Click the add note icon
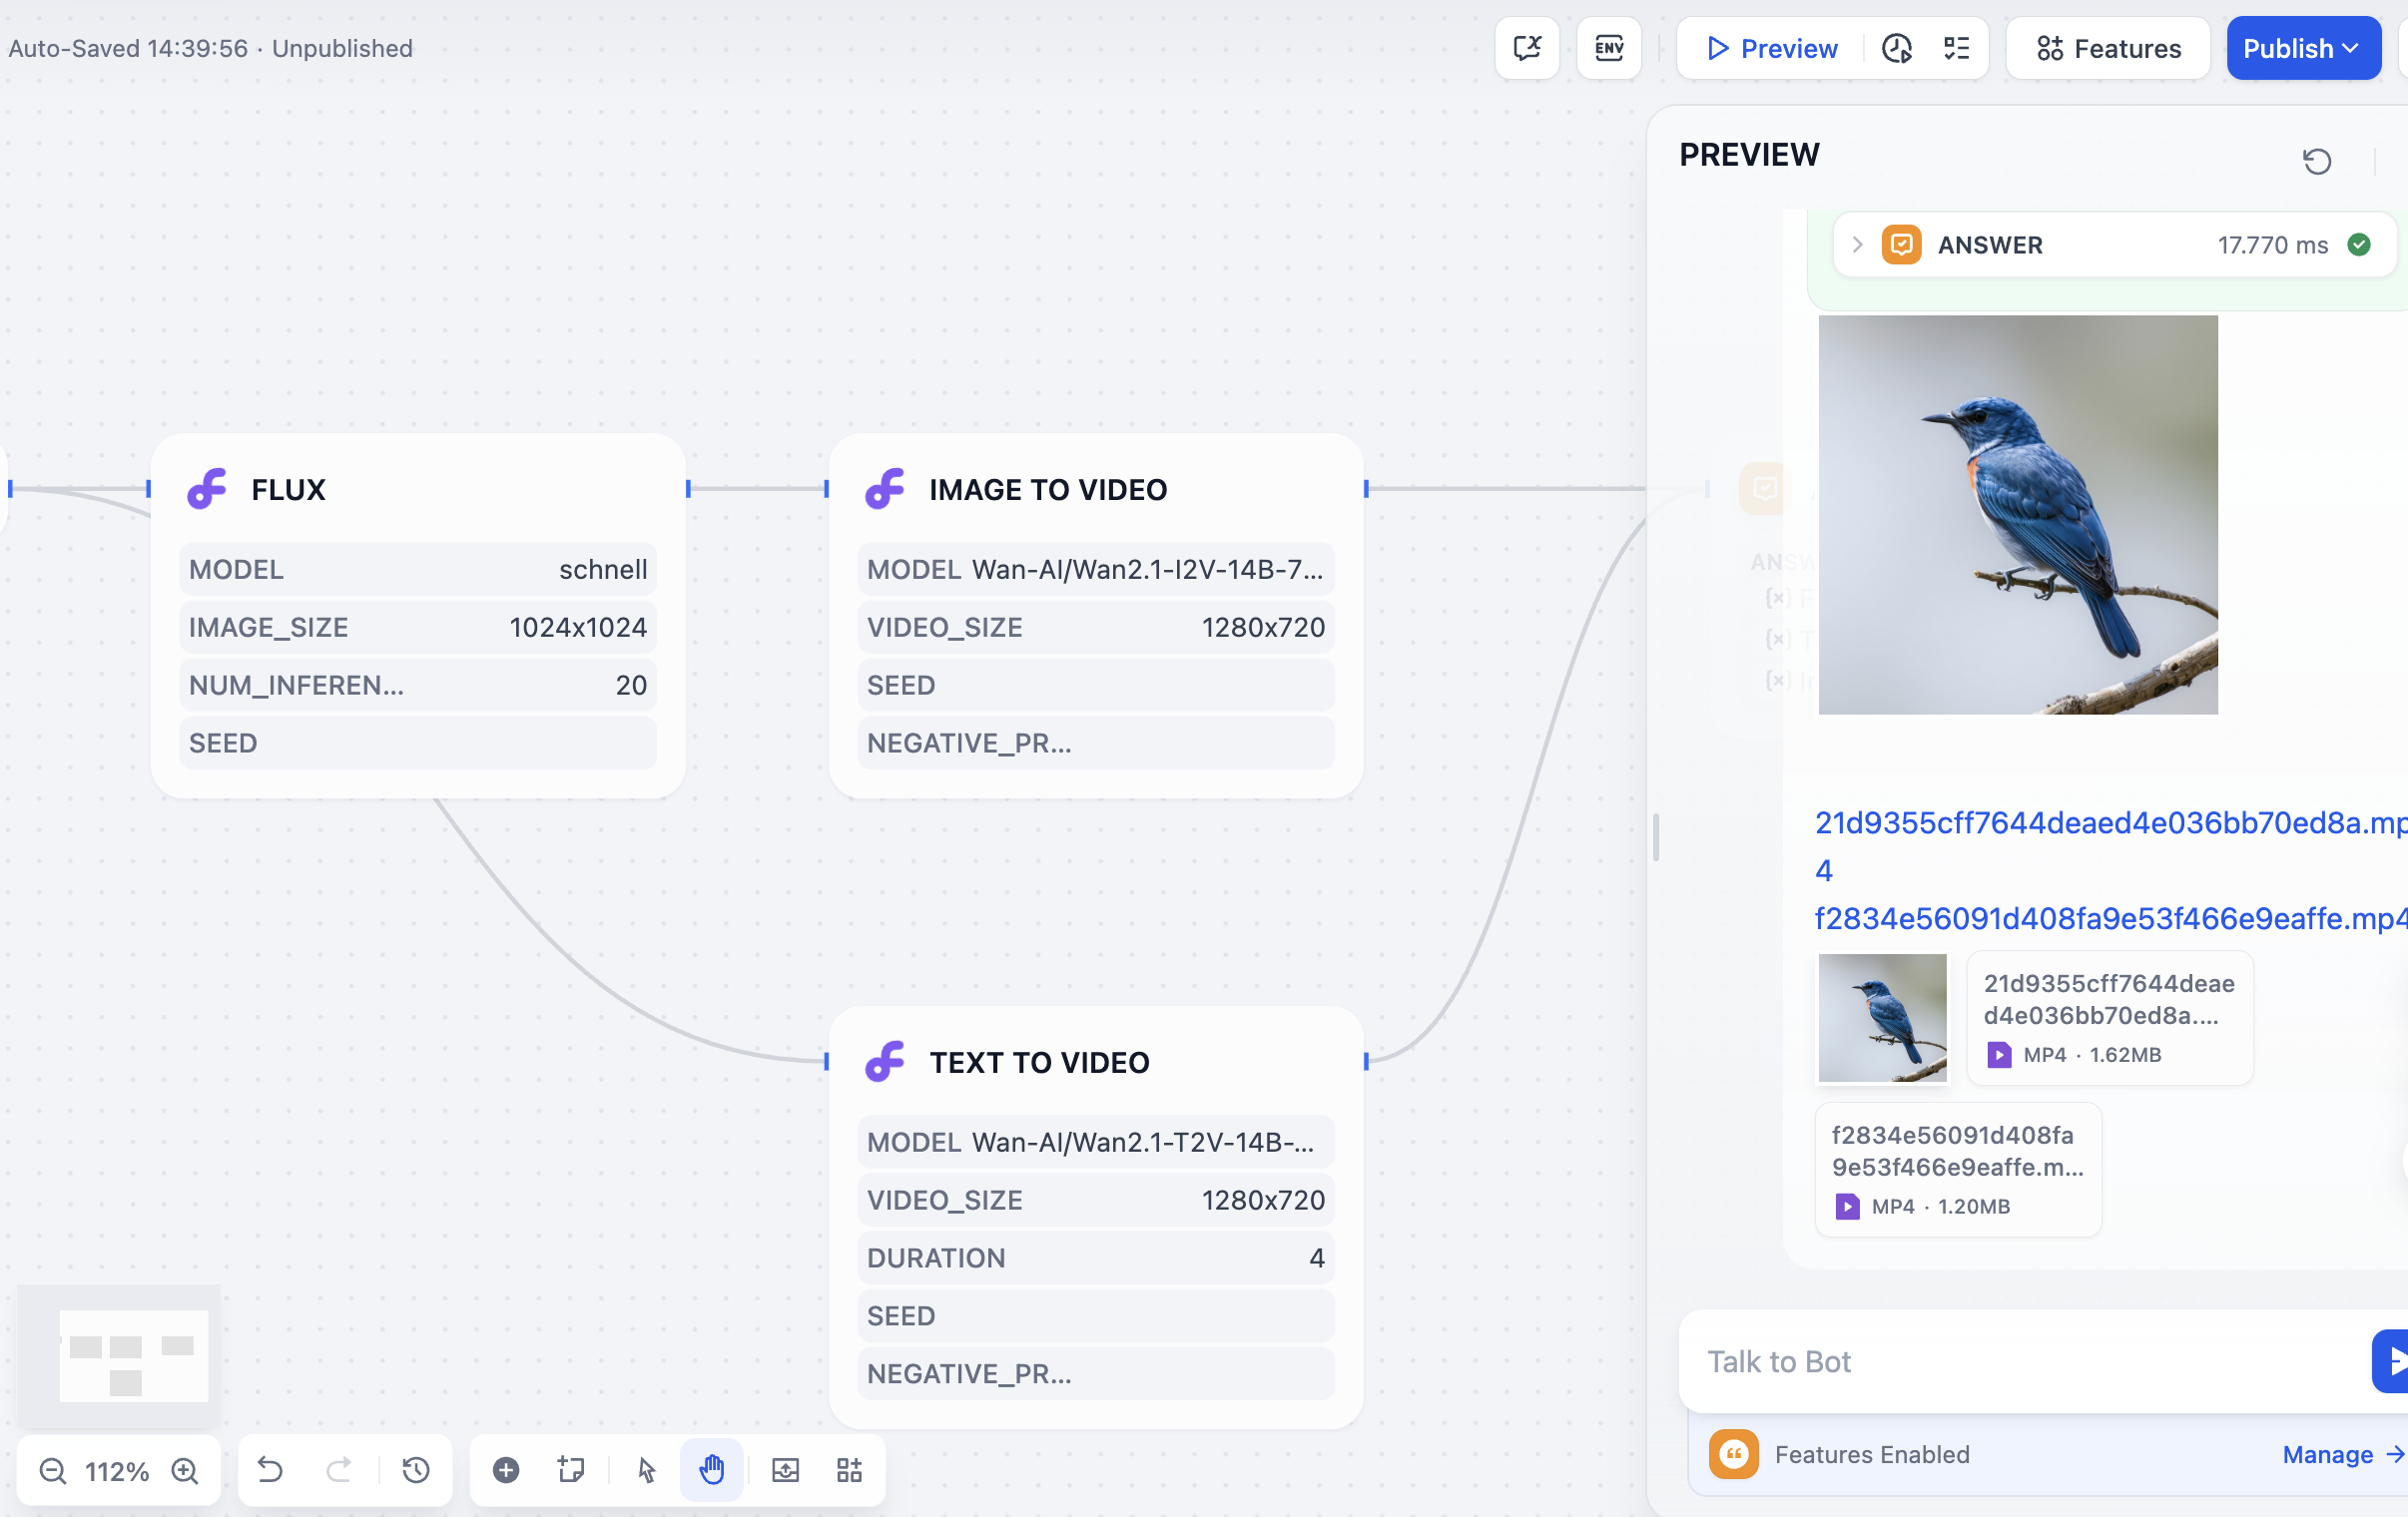Screen dimensions: 2408x1517 coord(571,1470)
